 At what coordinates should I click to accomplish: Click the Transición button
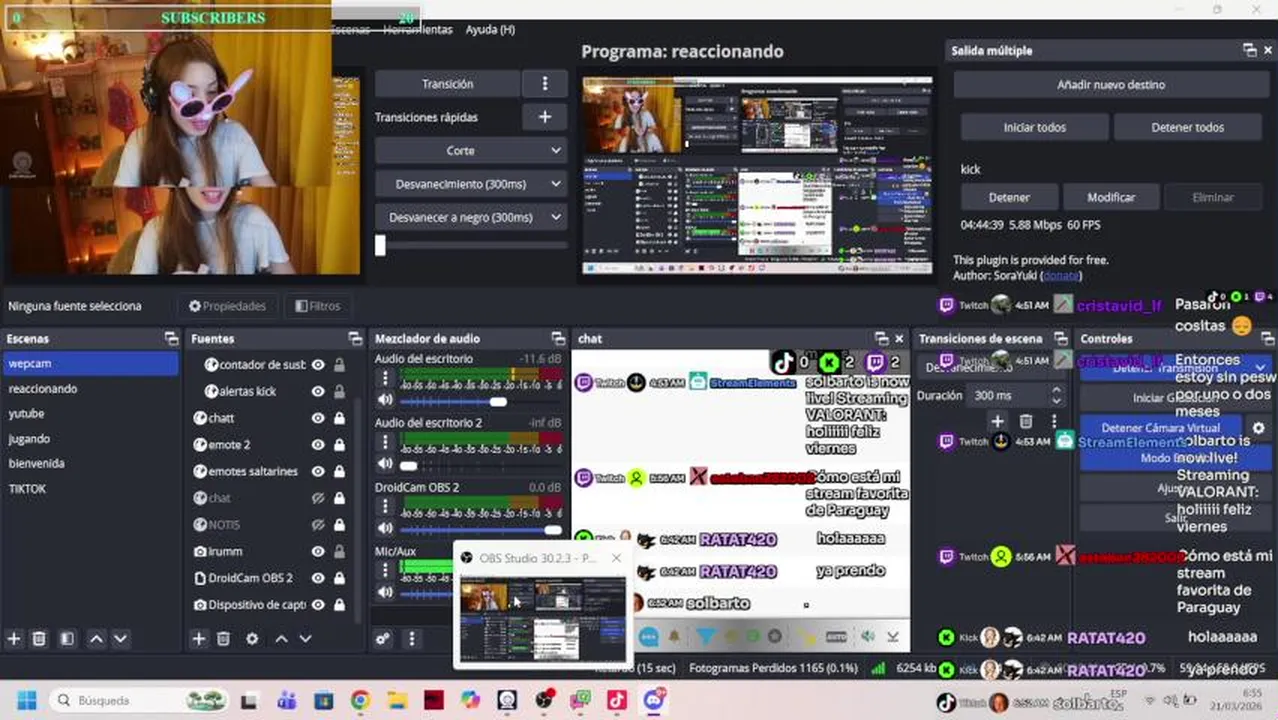(448, 84)
